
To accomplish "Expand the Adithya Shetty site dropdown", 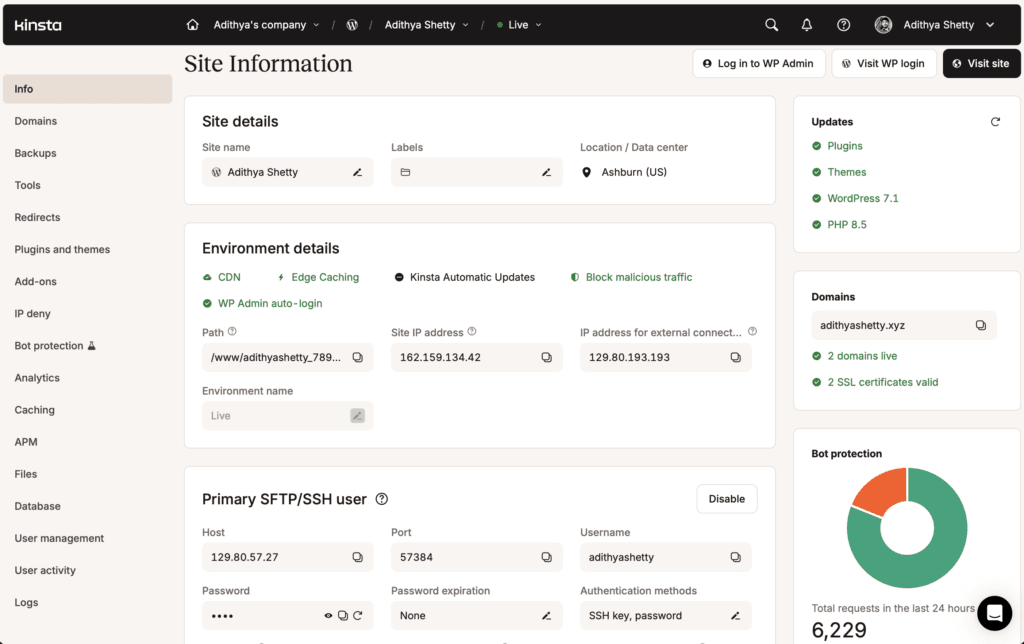I will [x=426, y=25].
